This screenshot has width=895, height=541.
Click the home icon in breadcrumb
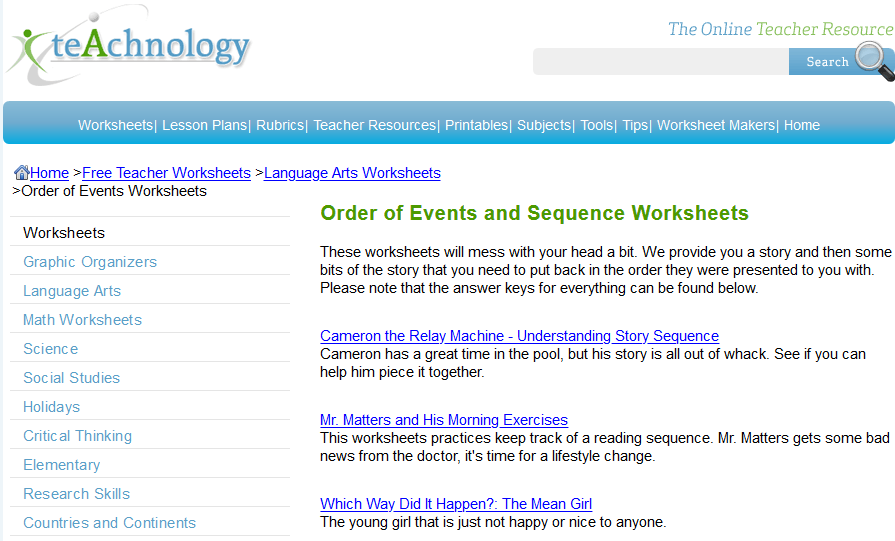[22, 172]
